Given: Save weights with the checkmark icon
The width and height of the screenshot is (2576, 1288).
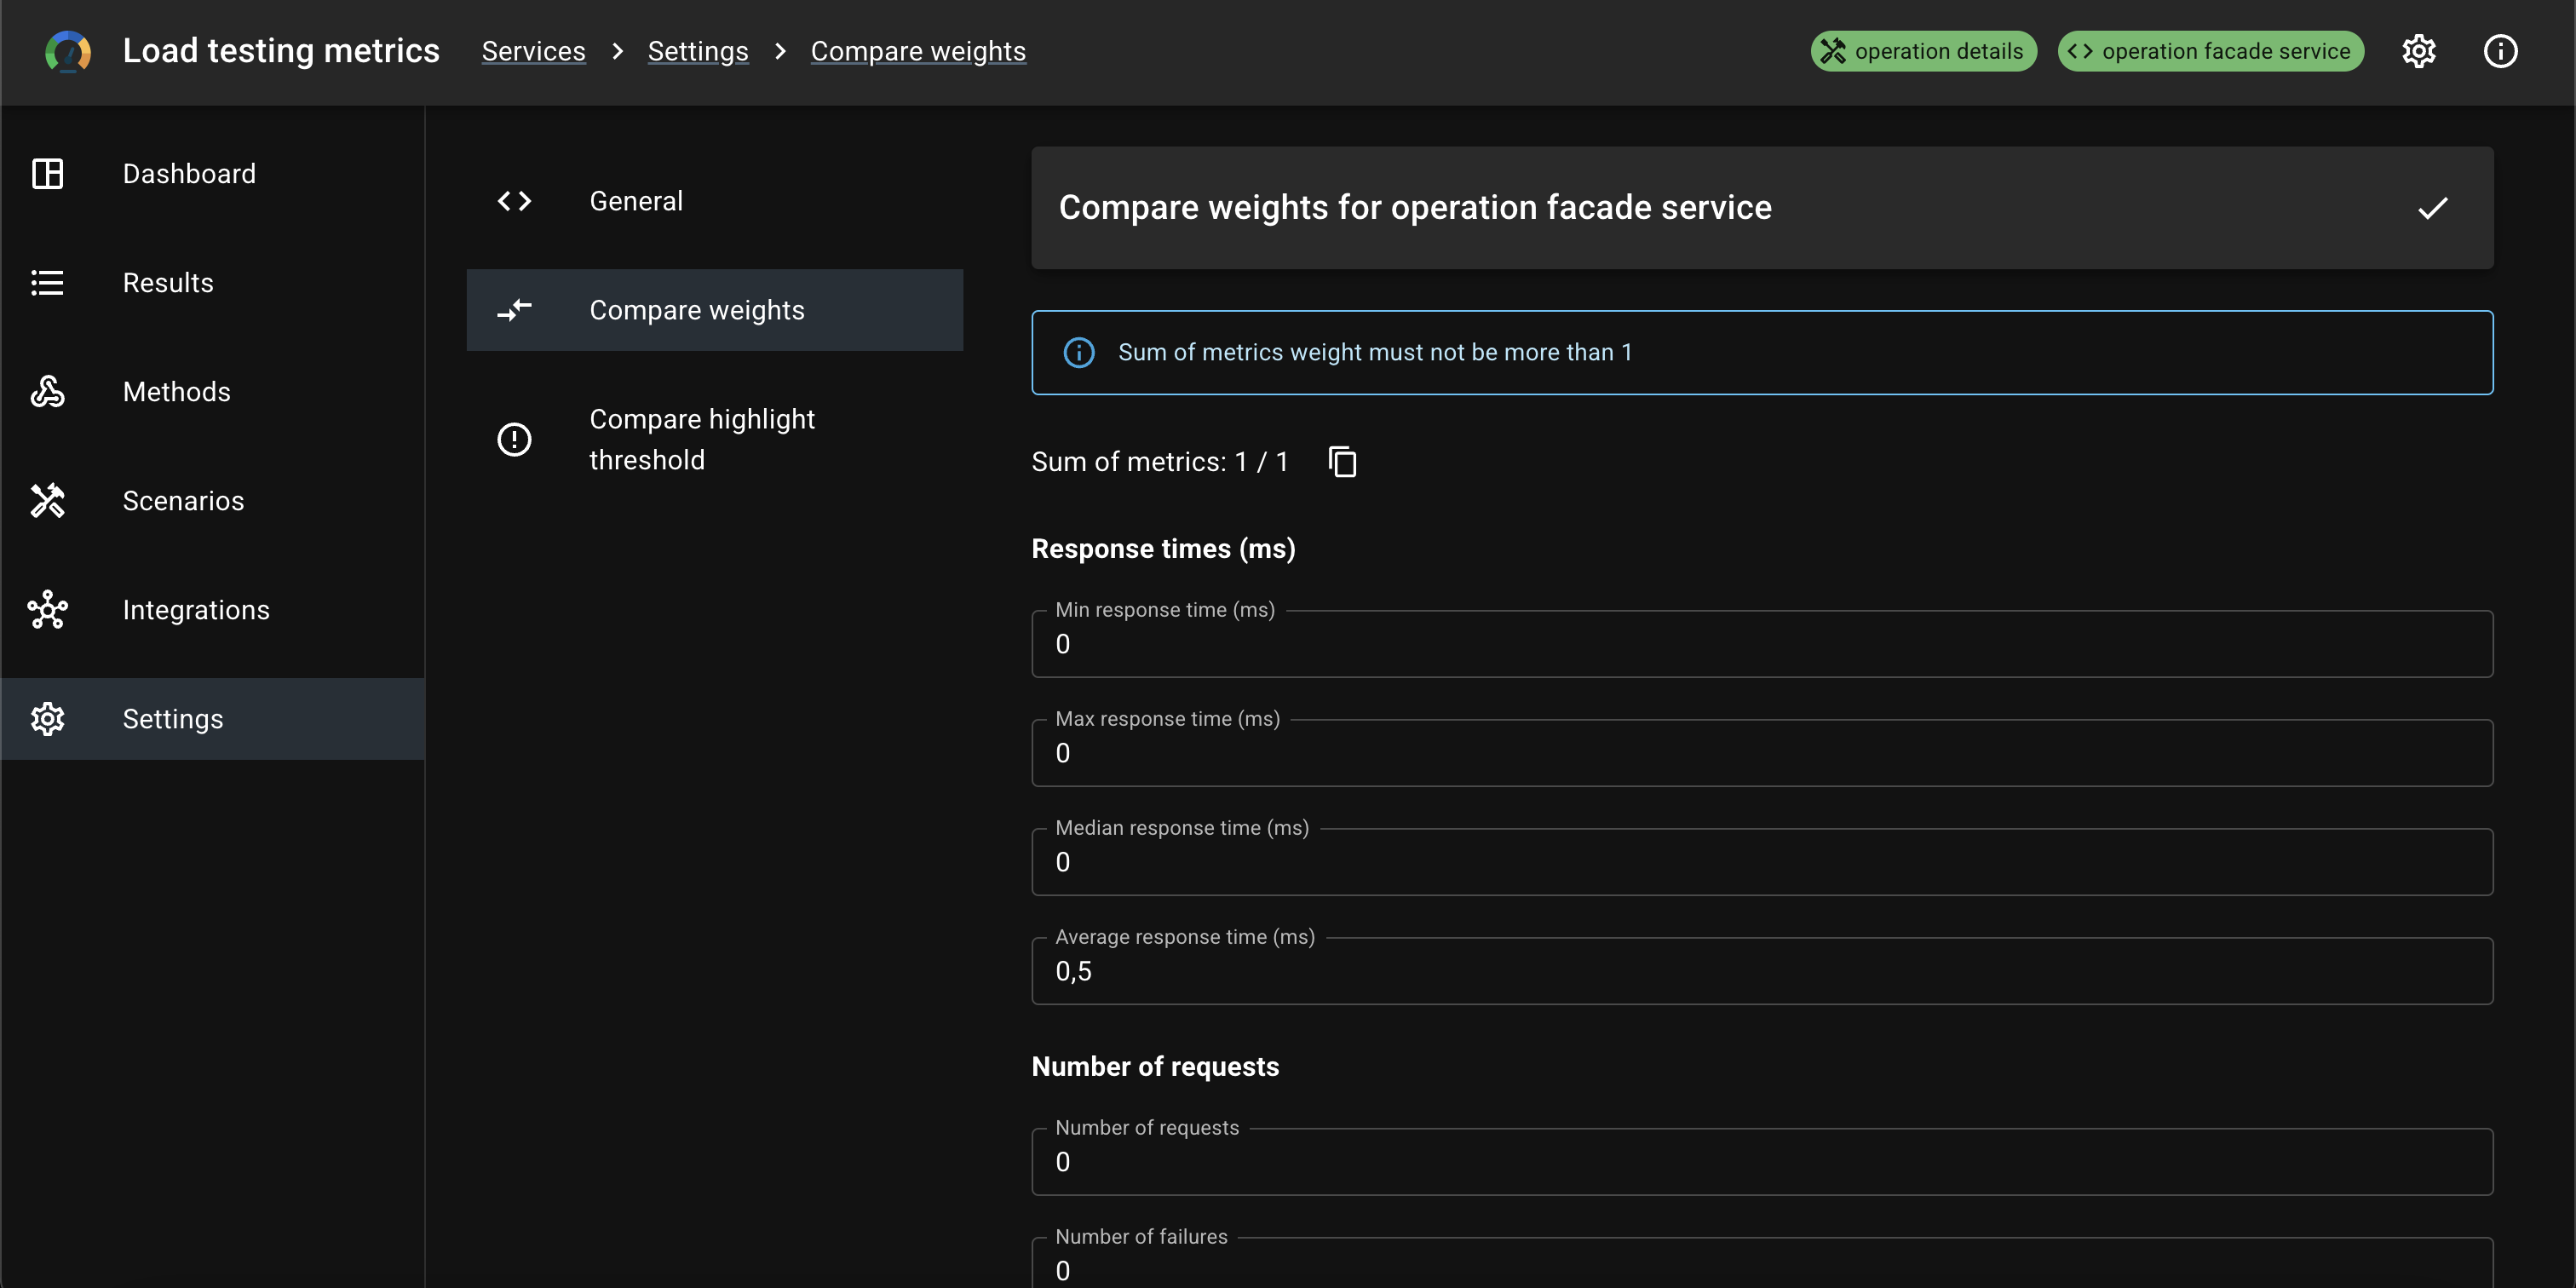Looking at the screenshot, I should [x=2432, y=207].
